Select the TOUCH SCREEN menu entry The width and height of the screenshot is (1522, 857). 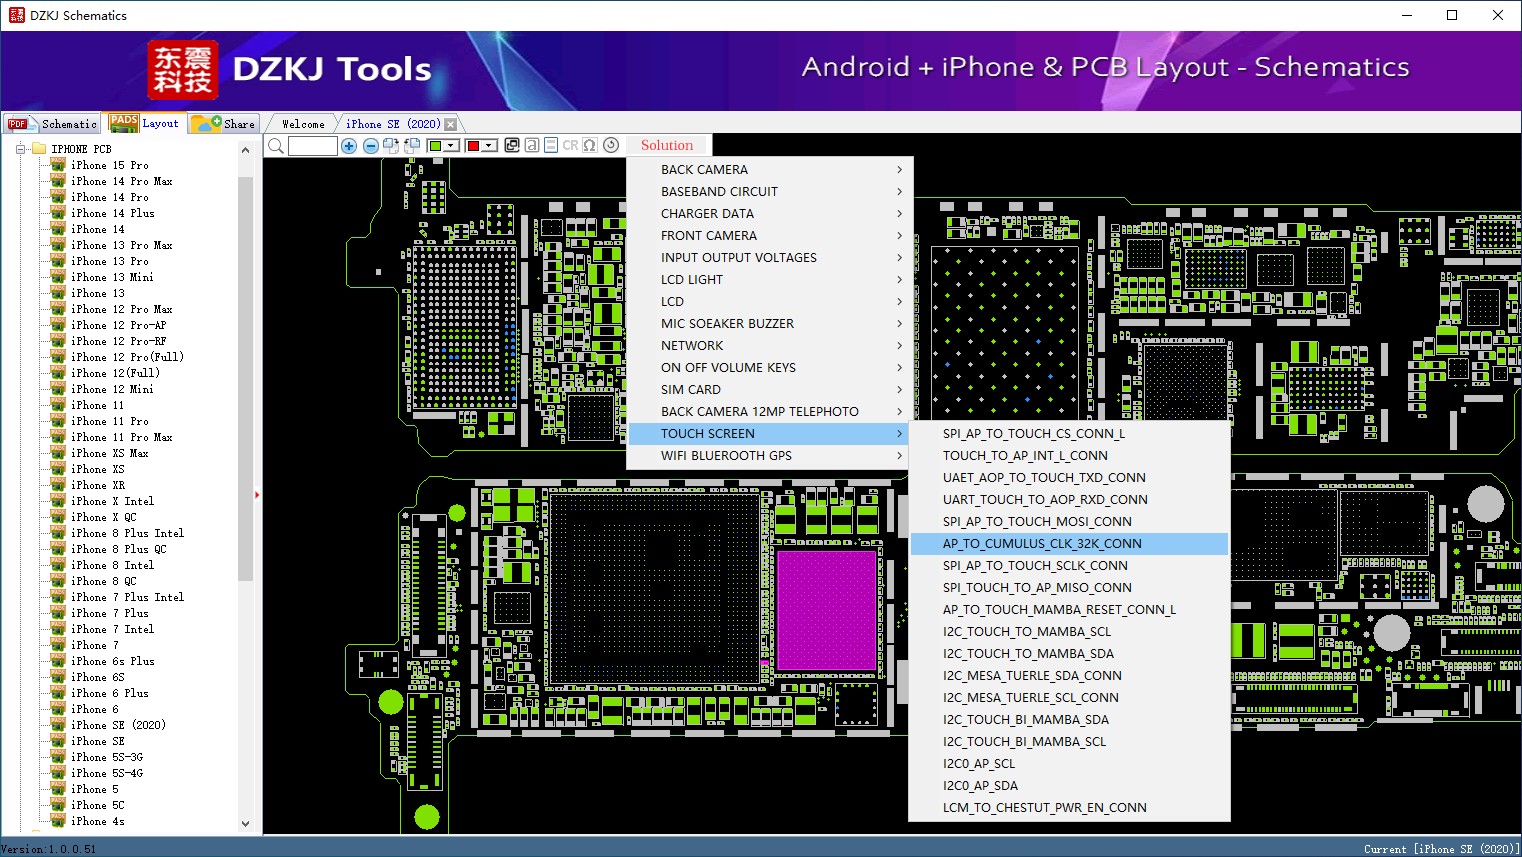(x=768, y=434)
